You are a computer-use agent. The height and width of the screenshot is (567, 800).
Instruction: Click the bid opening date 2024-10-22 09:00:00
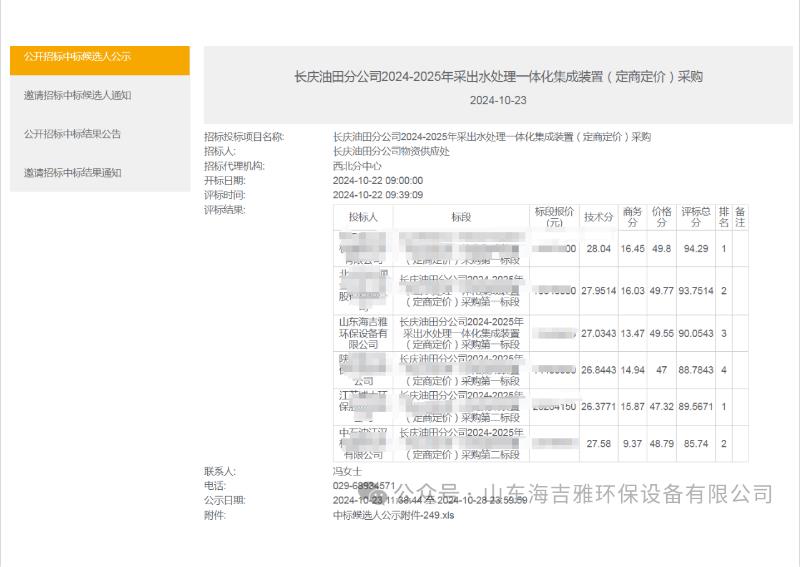pos(377,181)
